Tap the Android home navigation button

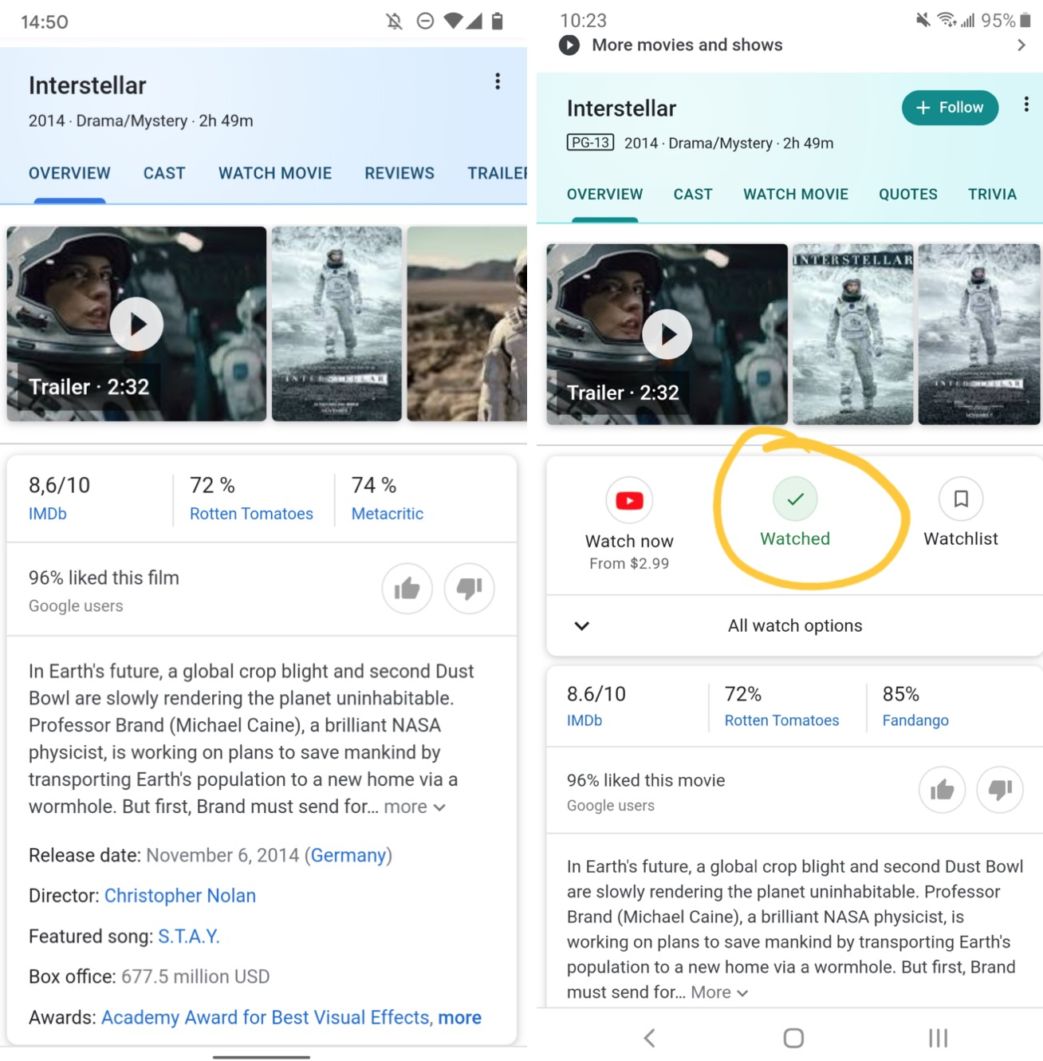pyautogui.click(x=793, y=1037)
